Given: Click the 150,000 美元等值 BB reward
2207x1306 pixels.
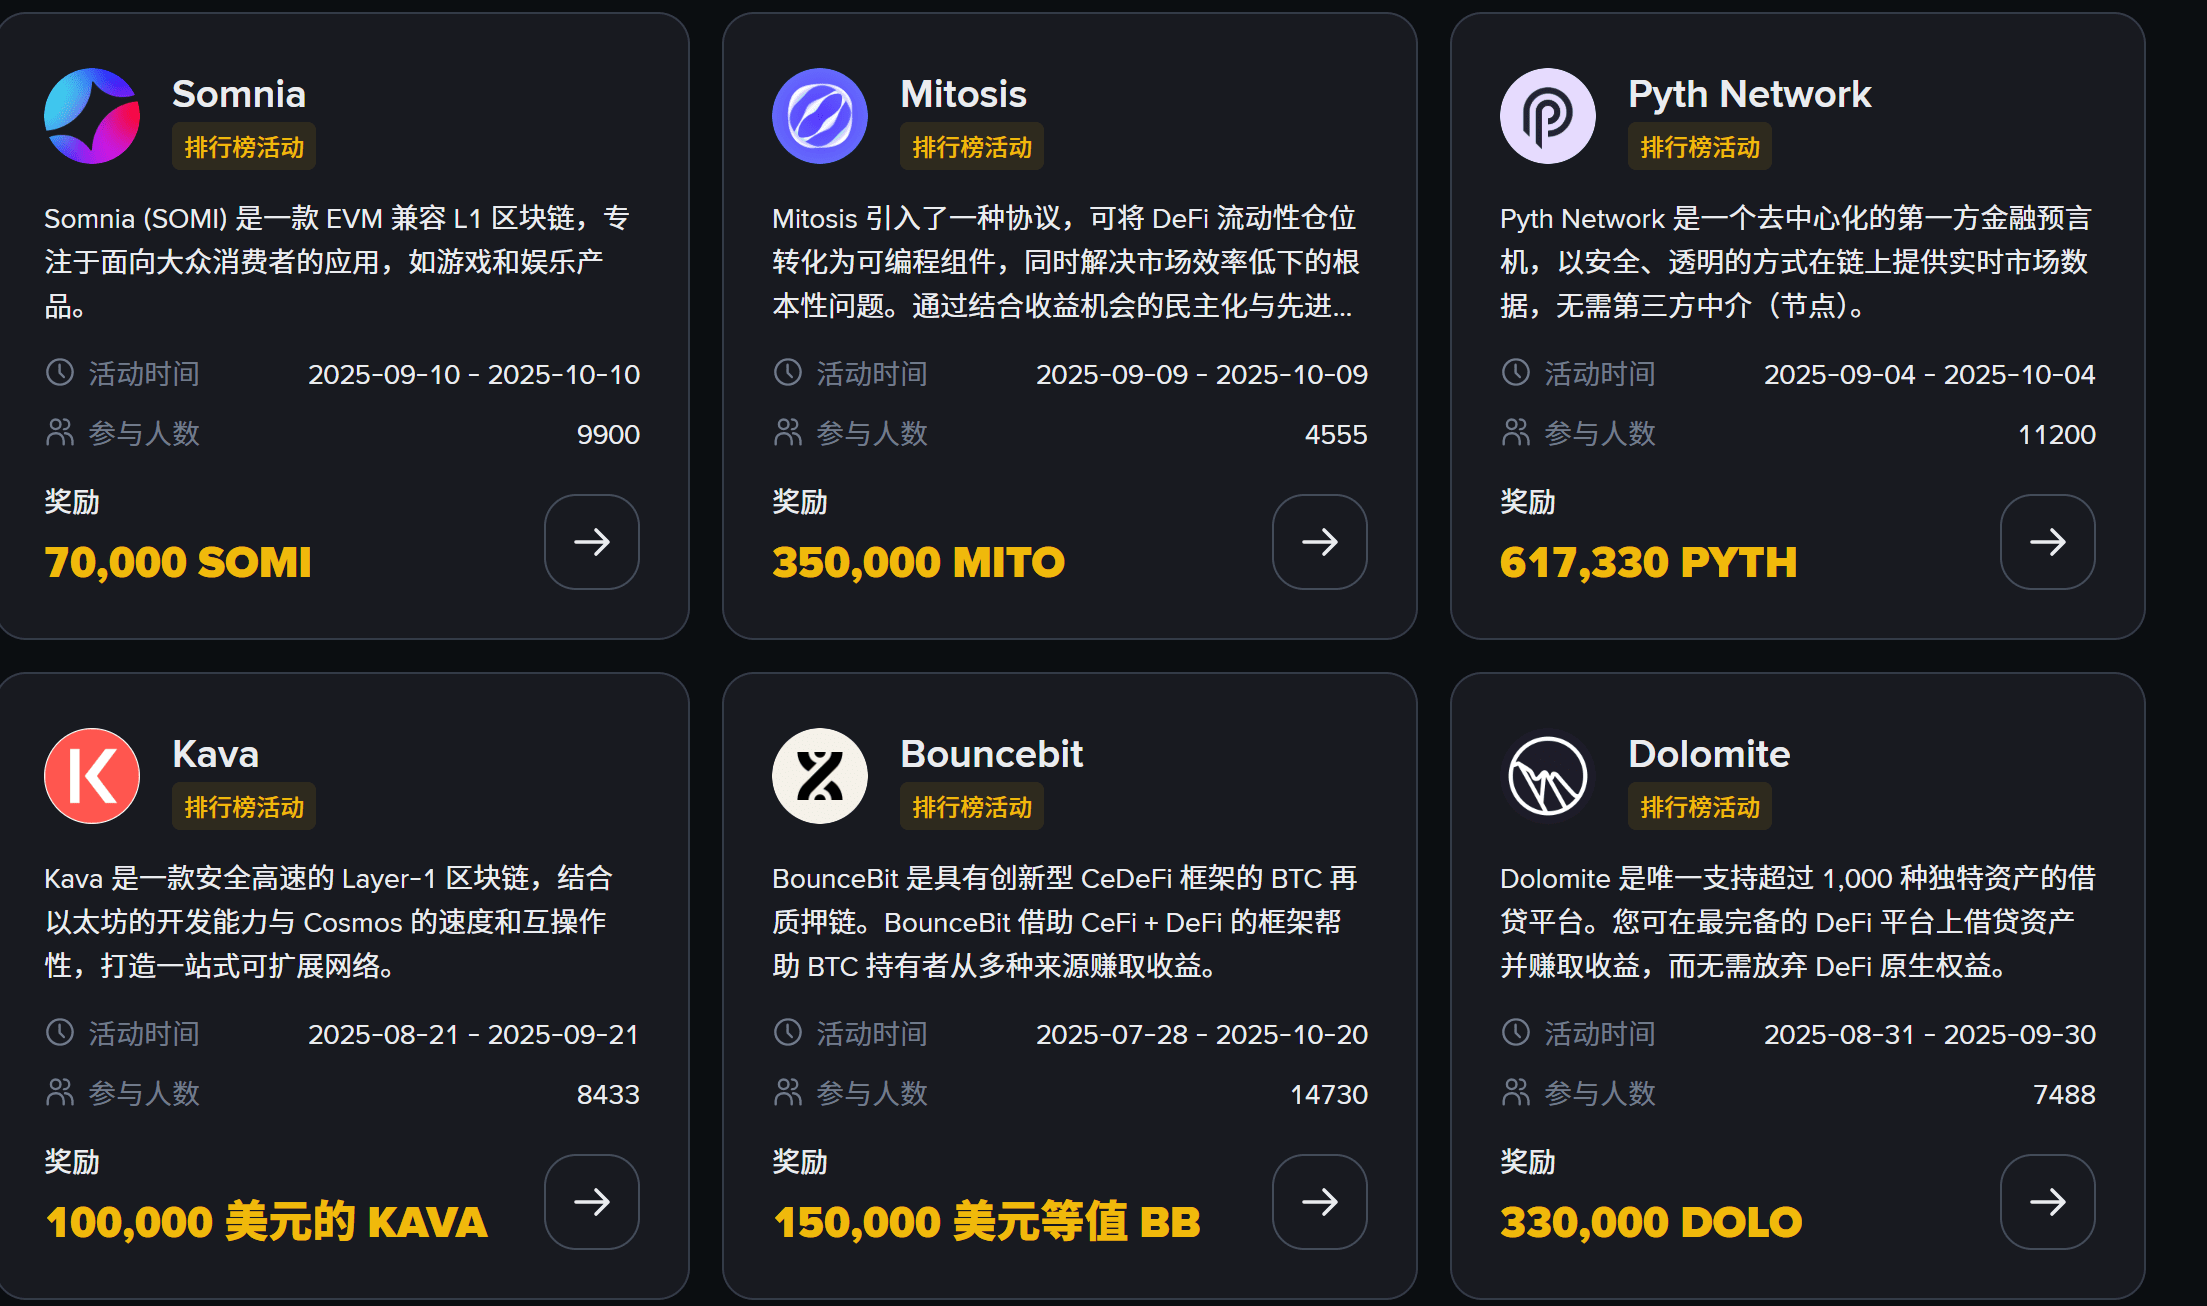Looking at the screenshot, I should click(986, 1222).
